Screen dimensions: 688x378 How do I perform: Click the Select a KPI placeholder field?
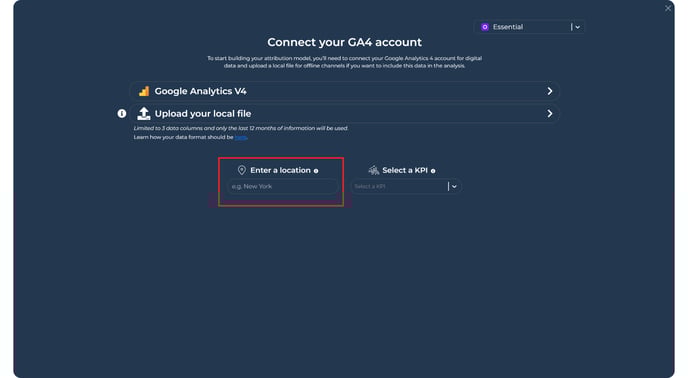click(399, 187)
